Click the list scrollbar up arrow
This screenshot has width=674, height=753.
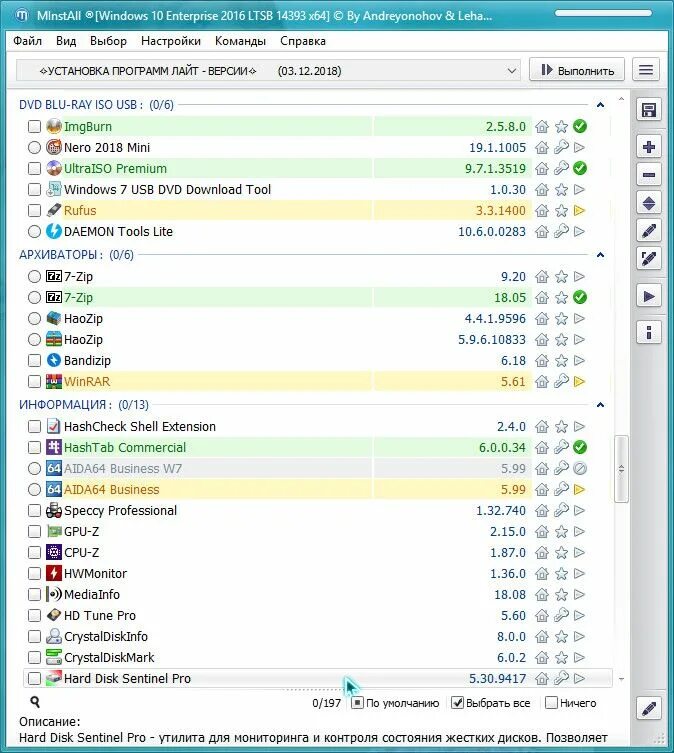(621, 99)
